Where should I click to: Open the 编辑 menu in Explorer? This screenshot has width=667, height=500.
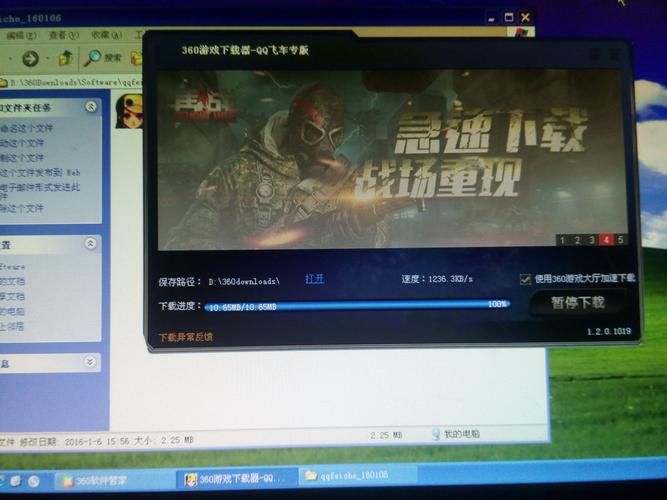point(21,36)
